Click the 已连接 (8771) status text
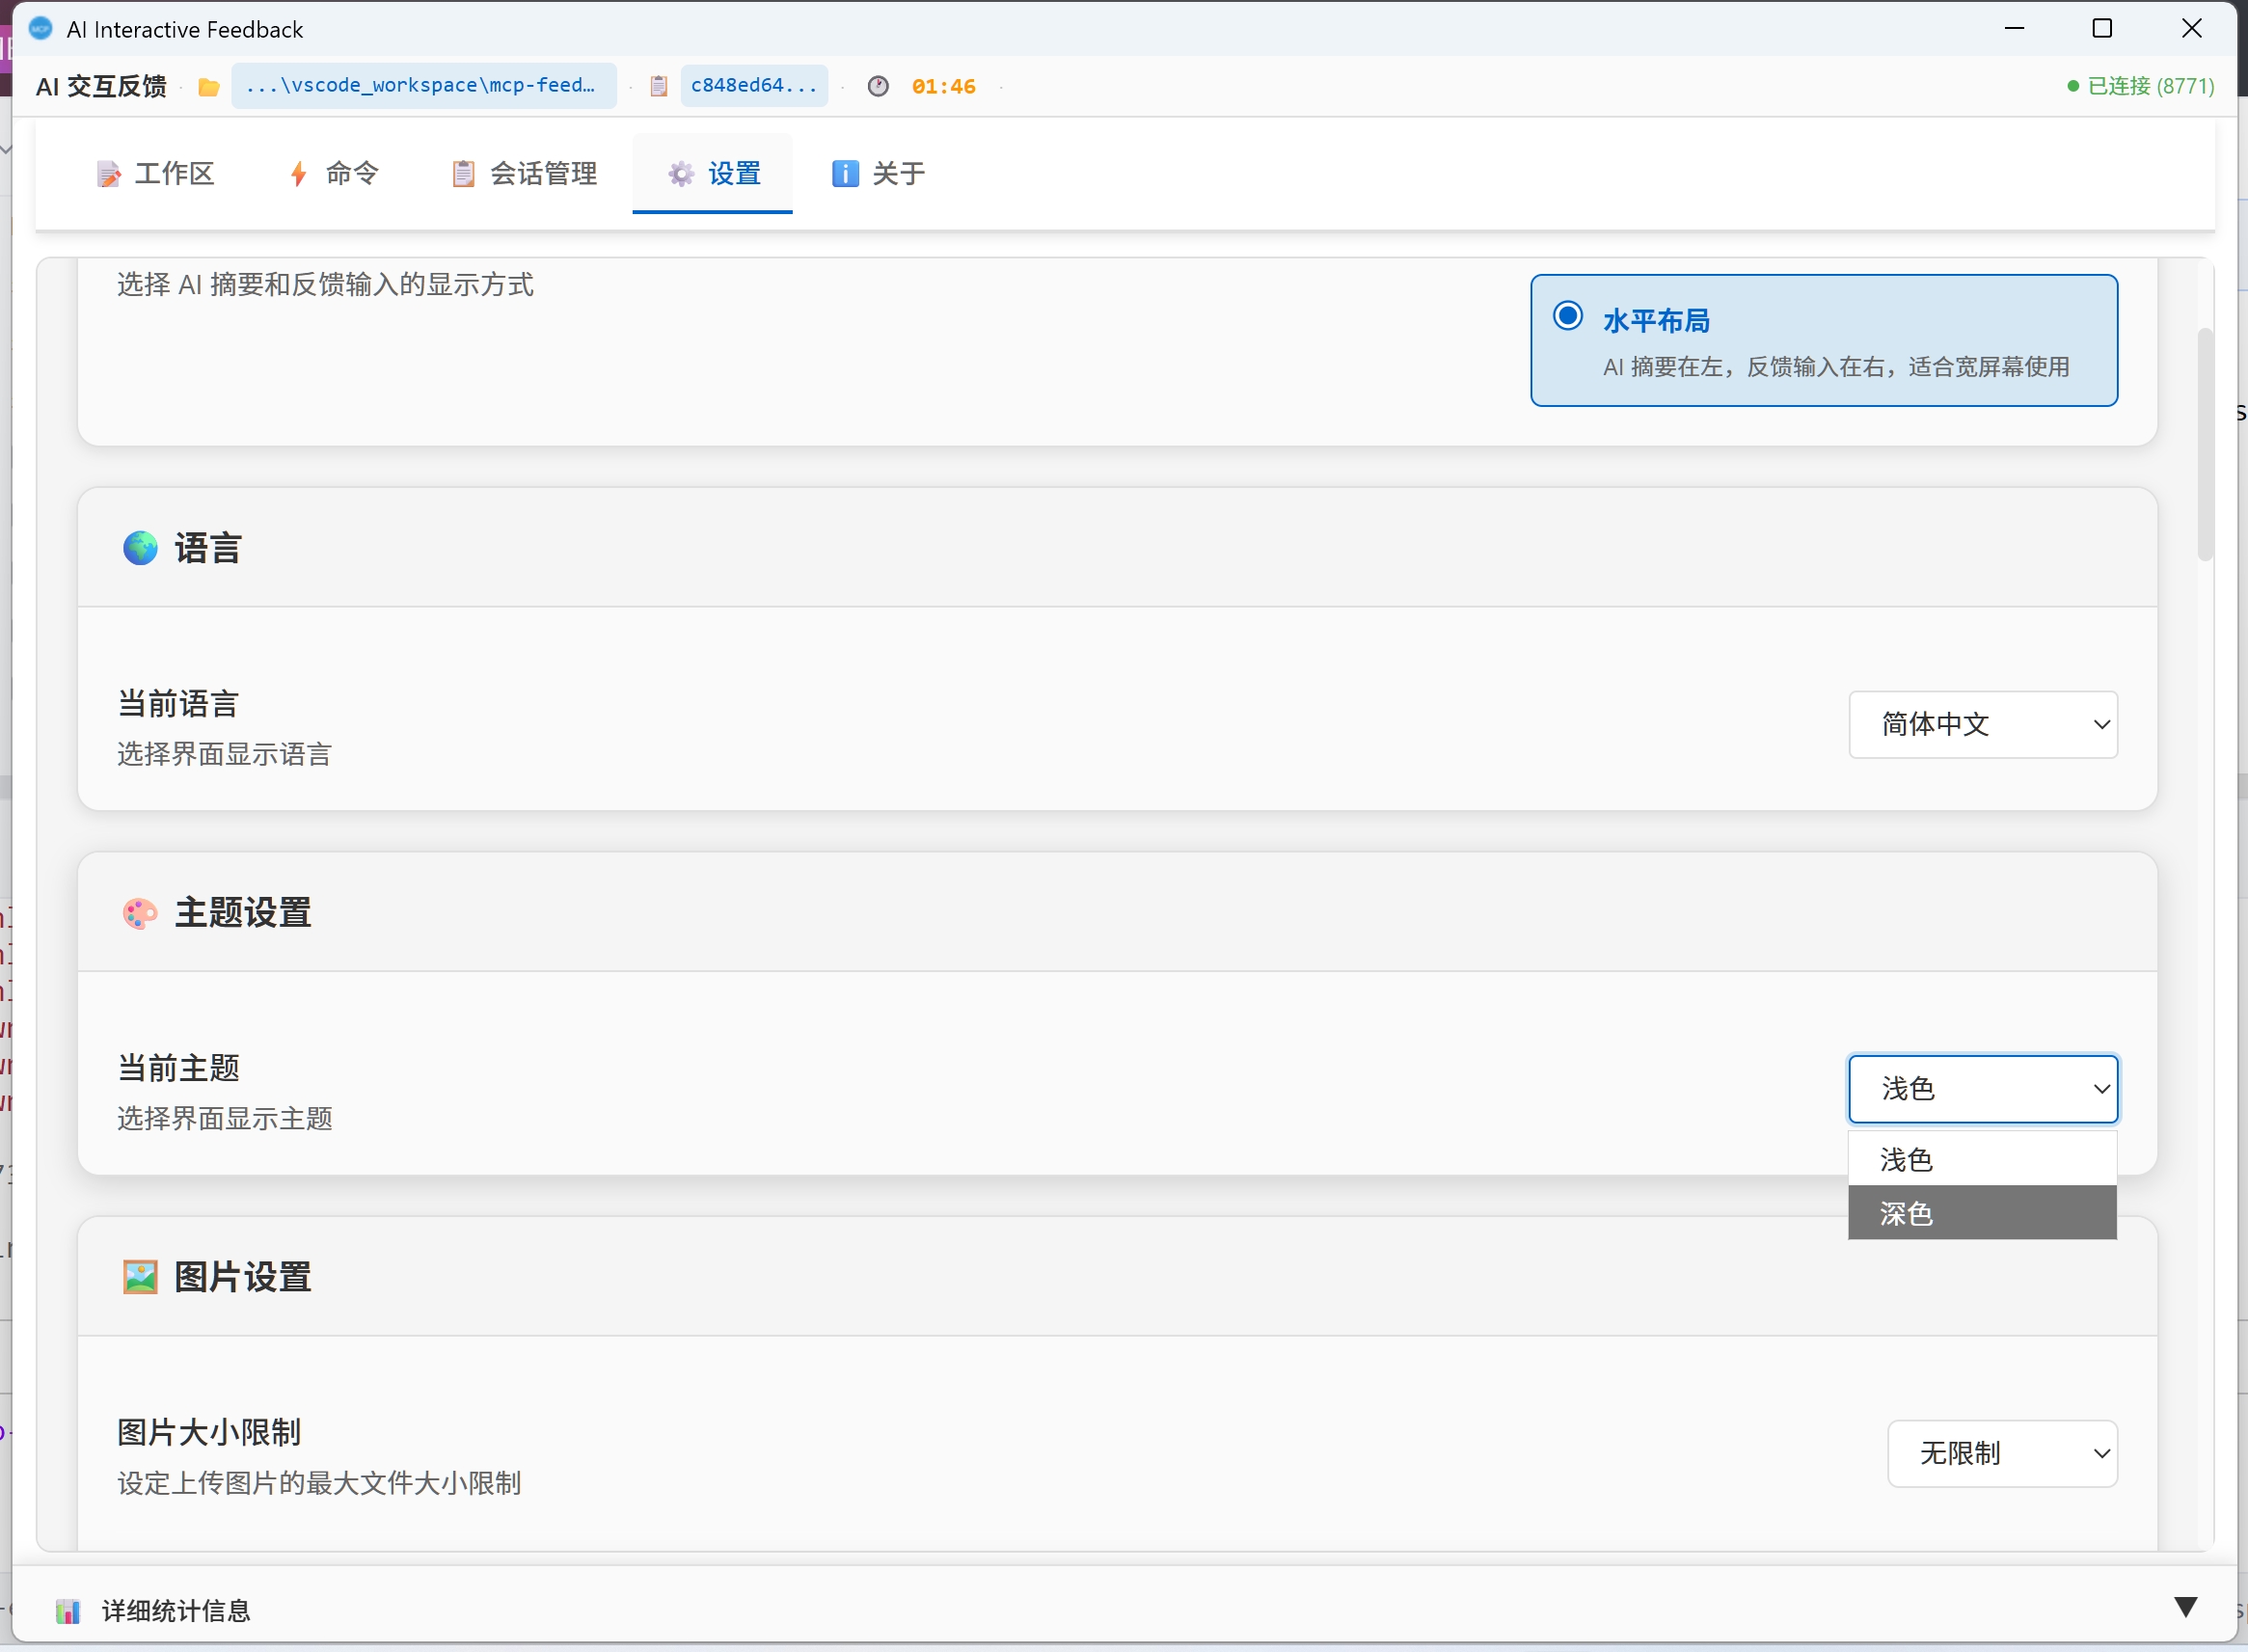 pos(2150,87)
